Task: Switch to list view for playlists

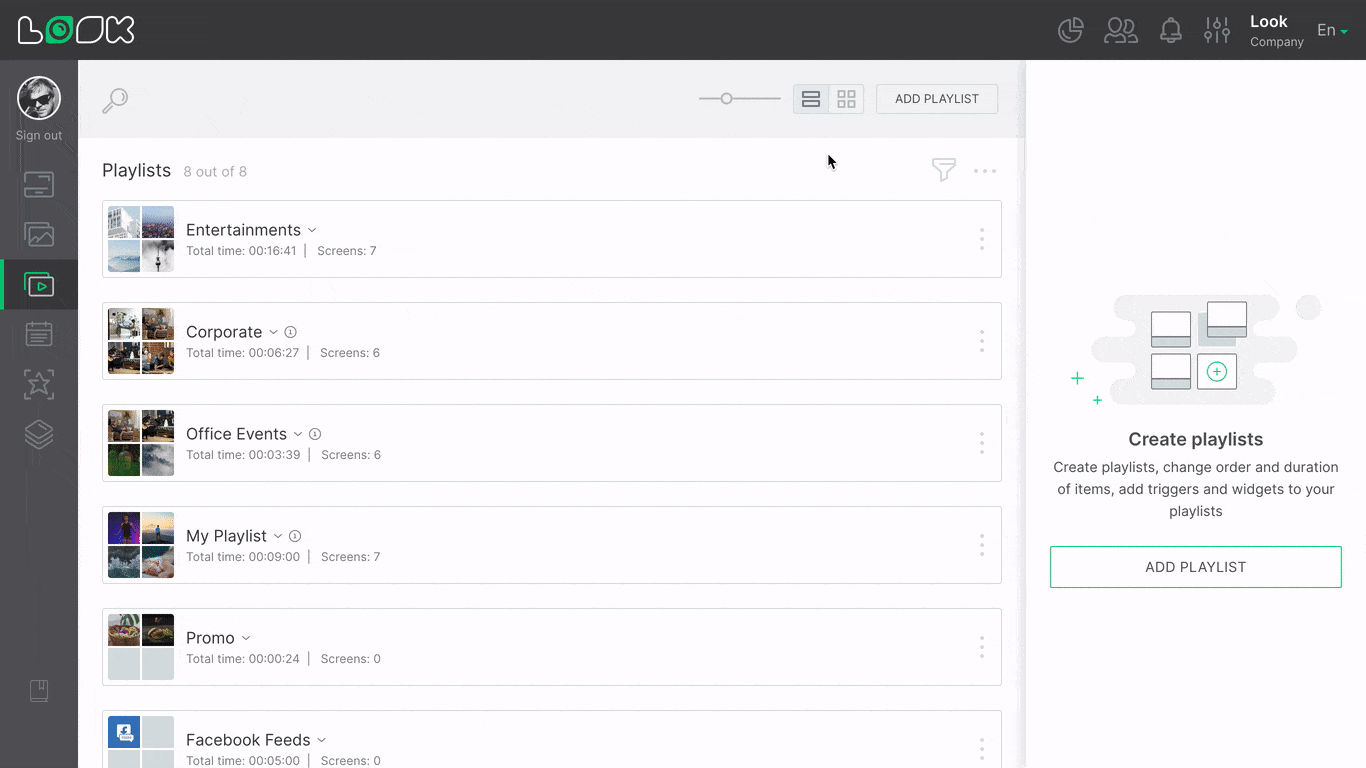Action: coord(810,99)
